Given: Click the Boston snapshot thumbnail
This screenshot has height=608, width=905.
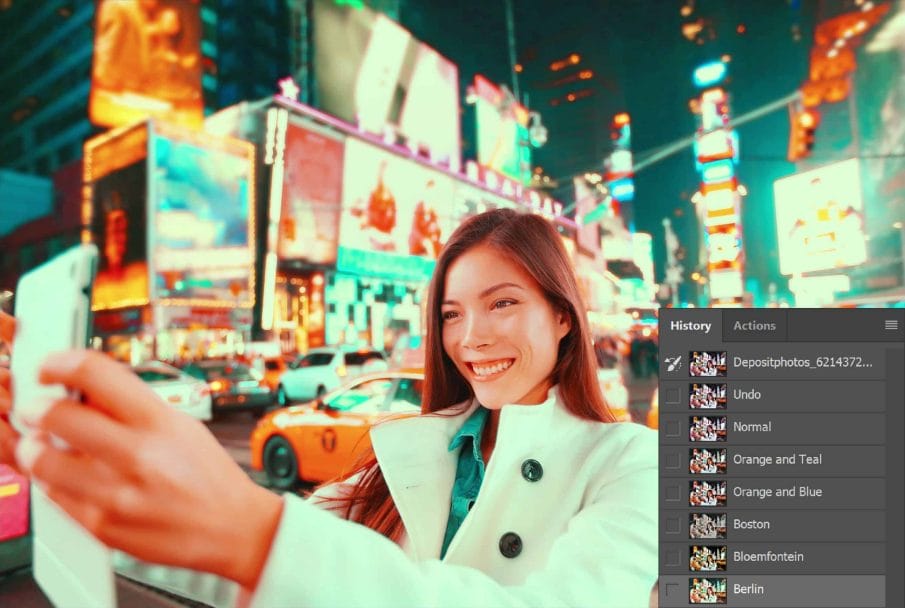Looking at the screenshot, I should coord(707,524).
